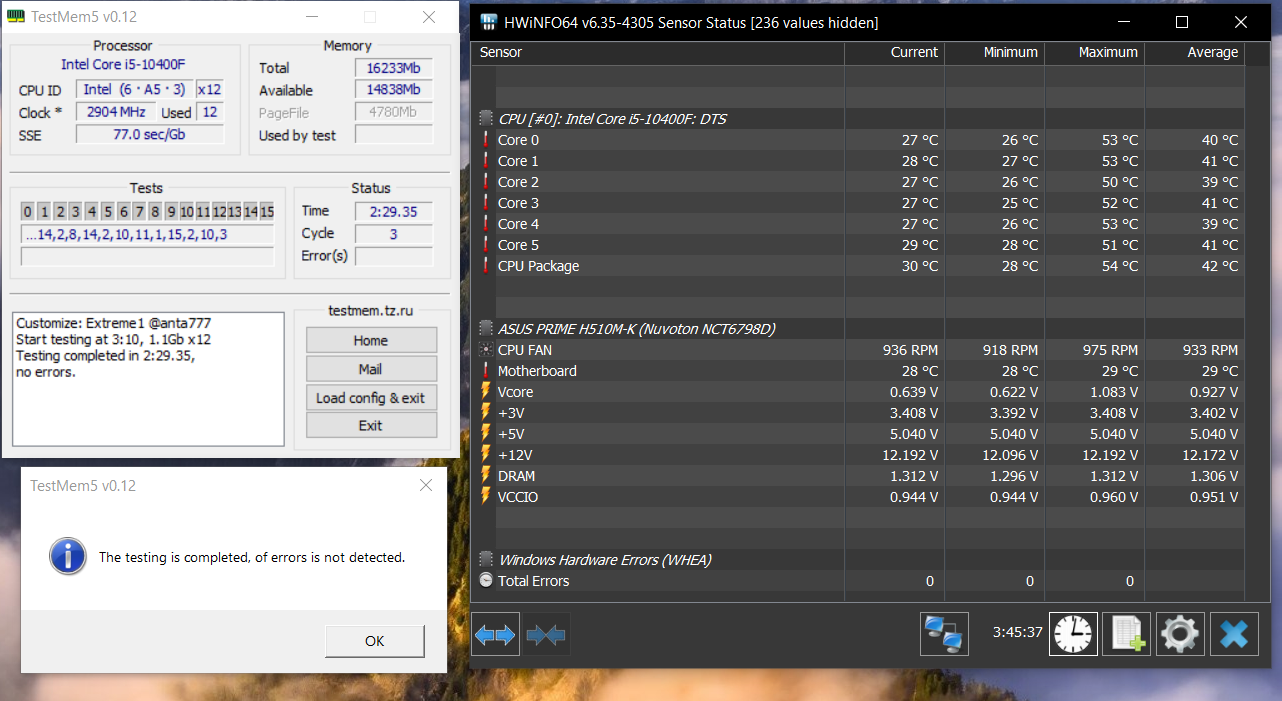Click the blue information icon in dialog
Viewport: 1282px width, 701px height.
click(67, 557)
